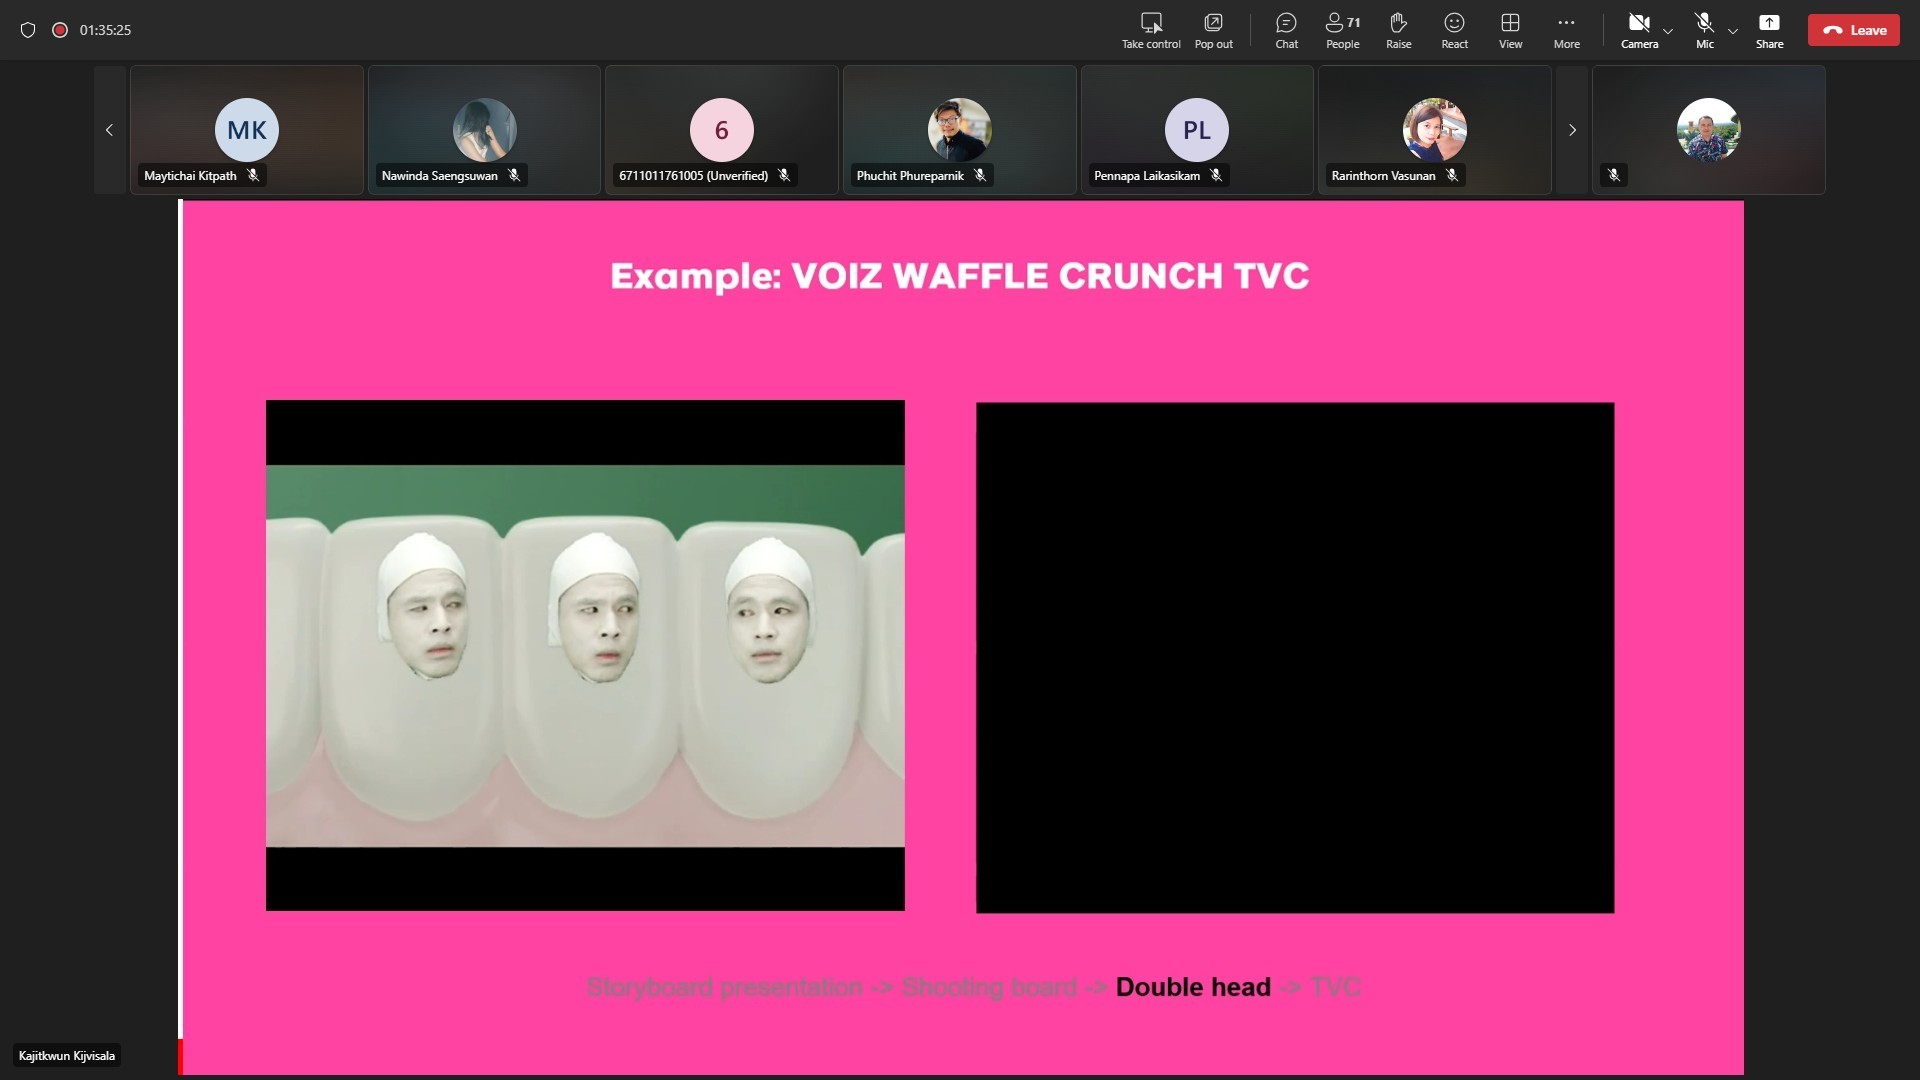Open the React menu
This screenshot has height=1080, width=1920.
coord(1454,30)
